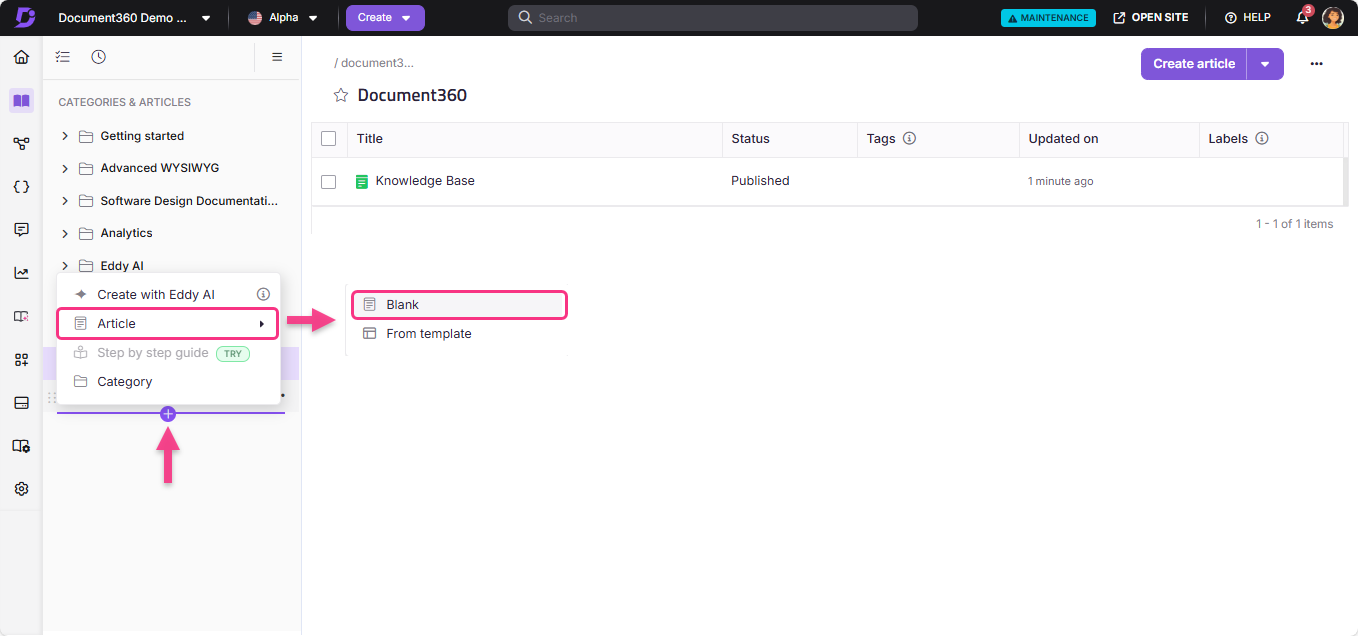
Task: Toggle the favorite star next to Document360
Action: [340, 94]
